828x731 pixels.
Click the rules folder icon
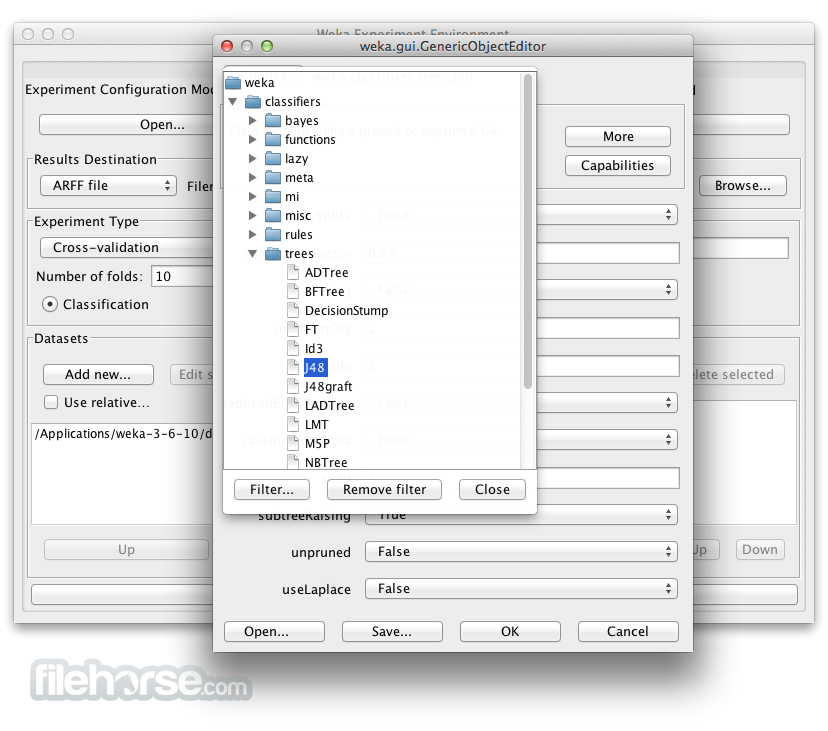pos(273,235)
